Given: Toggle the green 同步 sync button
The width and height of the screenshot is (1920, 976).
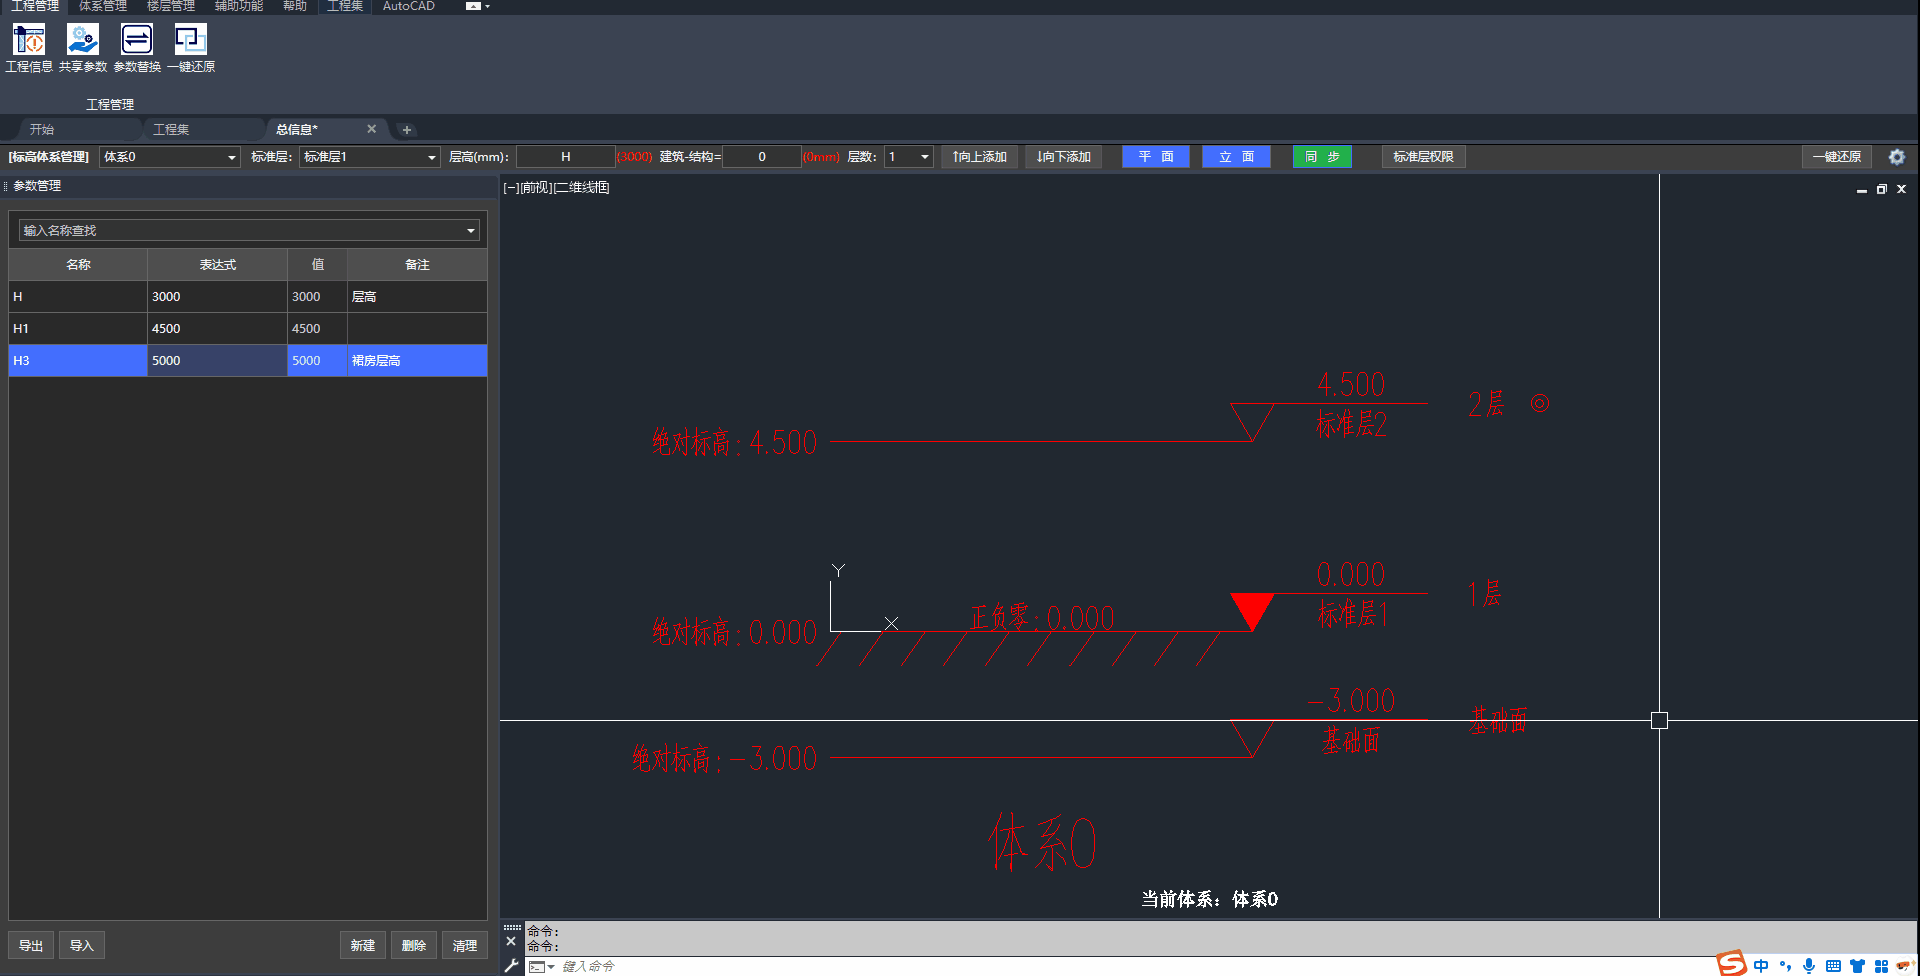Looking at the screenshot, I should (x=1321, y=157).
